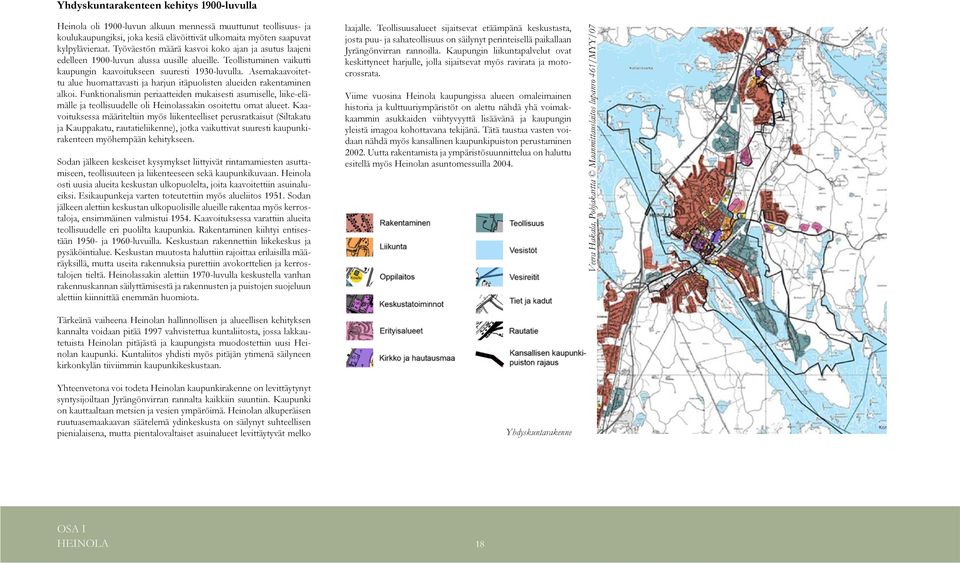
Task: Click the paragraph beginning 'Viime vuosina Heinola'
Action: 458,130
